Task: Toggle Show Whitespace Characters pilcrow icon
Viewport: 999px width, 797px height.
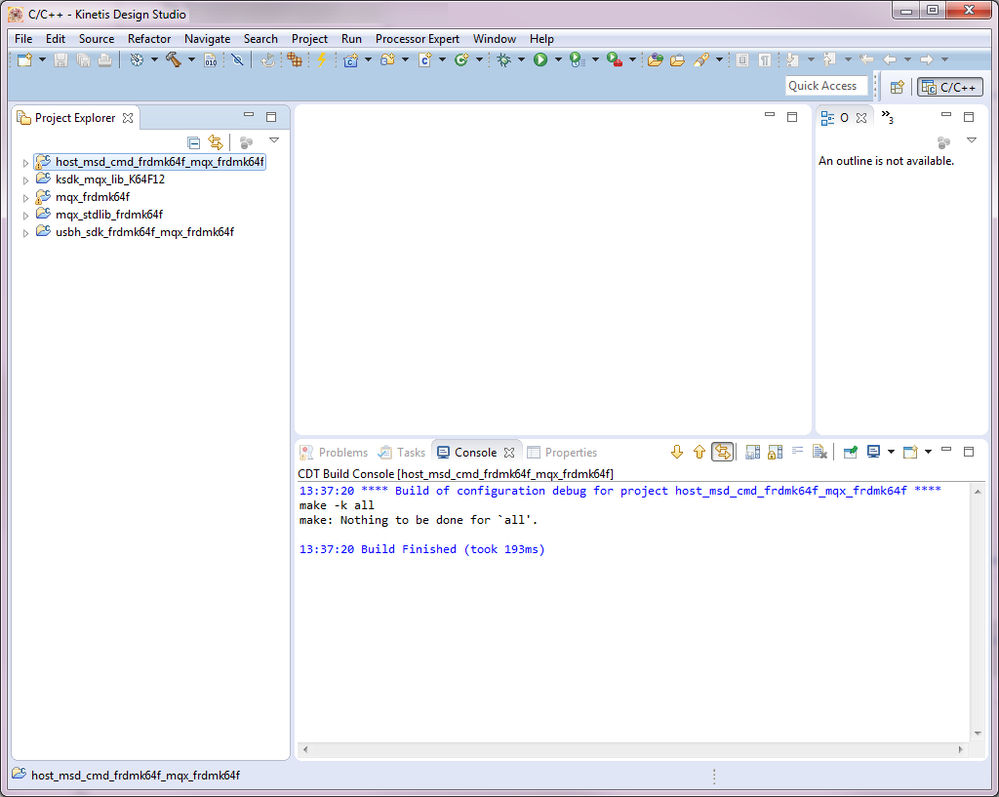Action: tap(765, 60)
